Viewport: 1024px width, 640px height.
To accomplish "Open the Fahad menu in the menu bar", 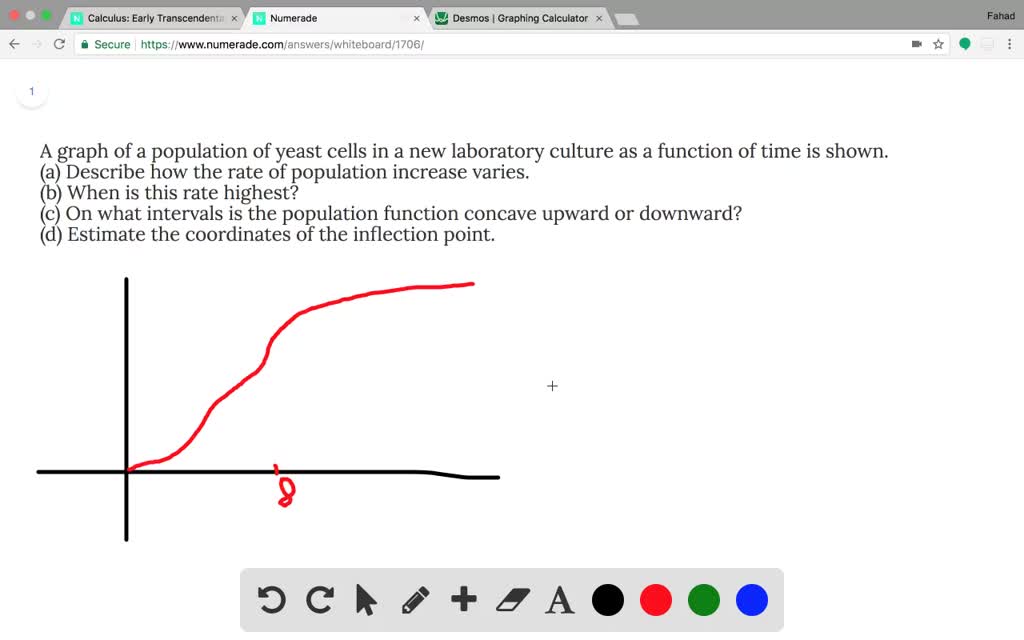I will [1000, 15].
